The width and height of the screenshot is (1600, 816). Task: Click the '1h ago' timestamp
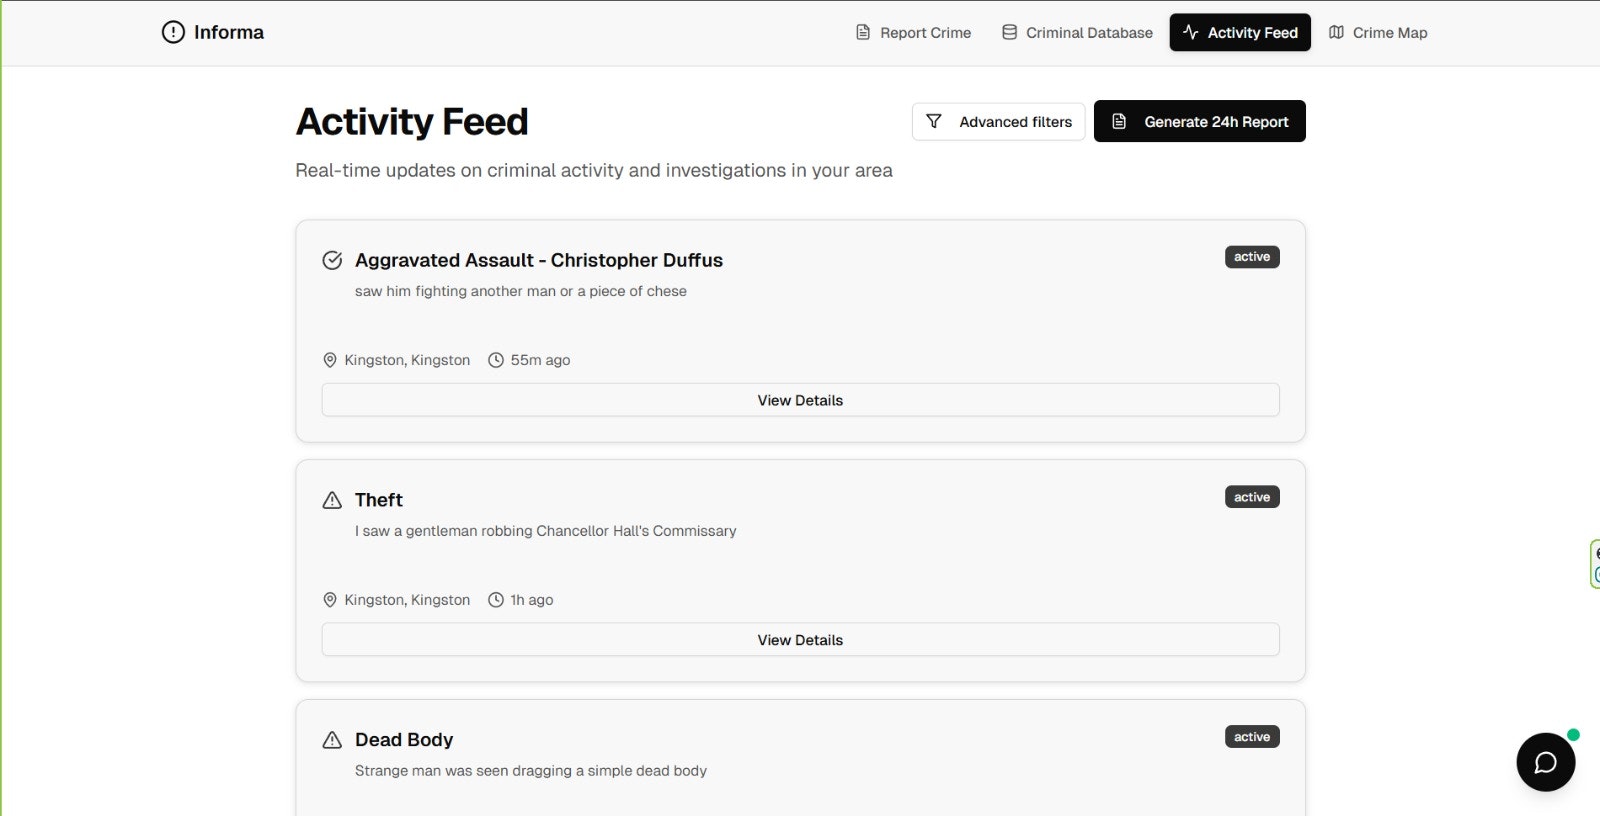[x=532, y=600]
